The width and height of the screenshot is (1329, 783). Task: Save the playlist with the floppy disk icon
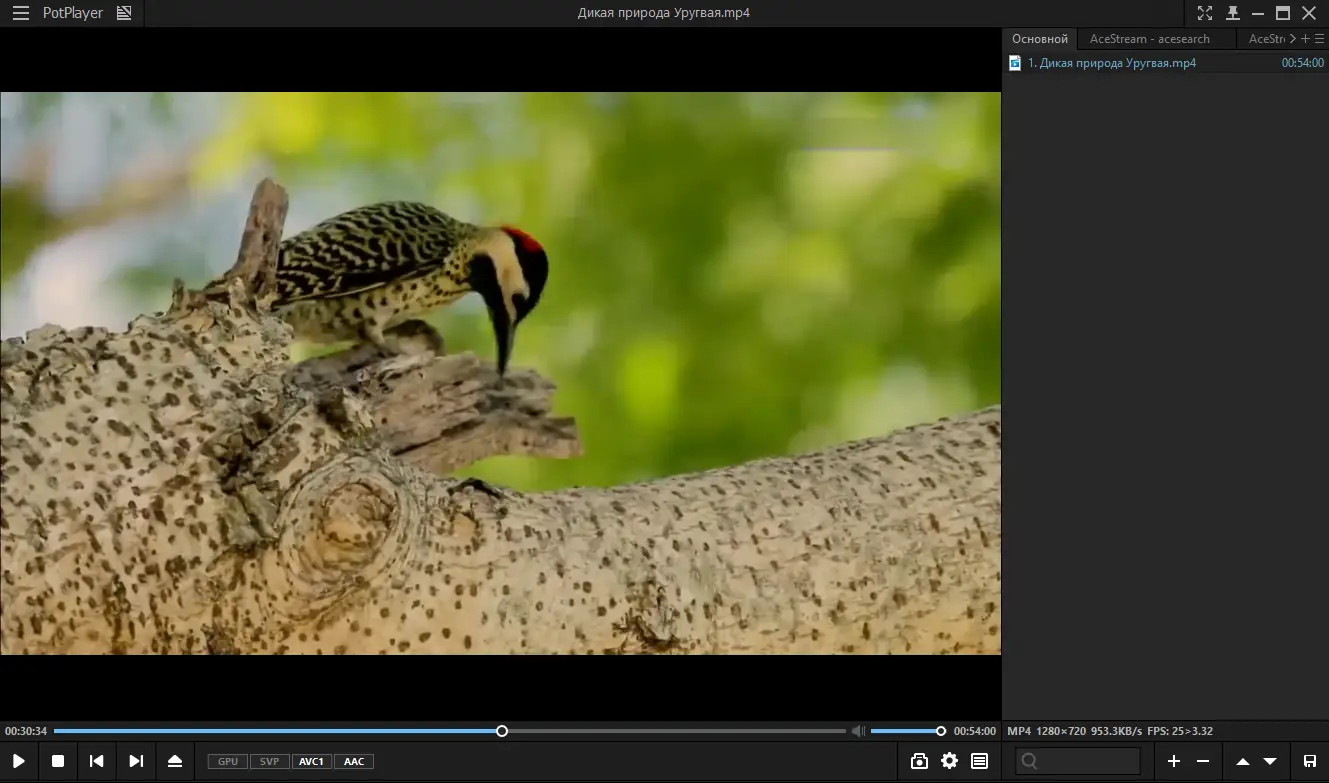[x=1310, y=761]
